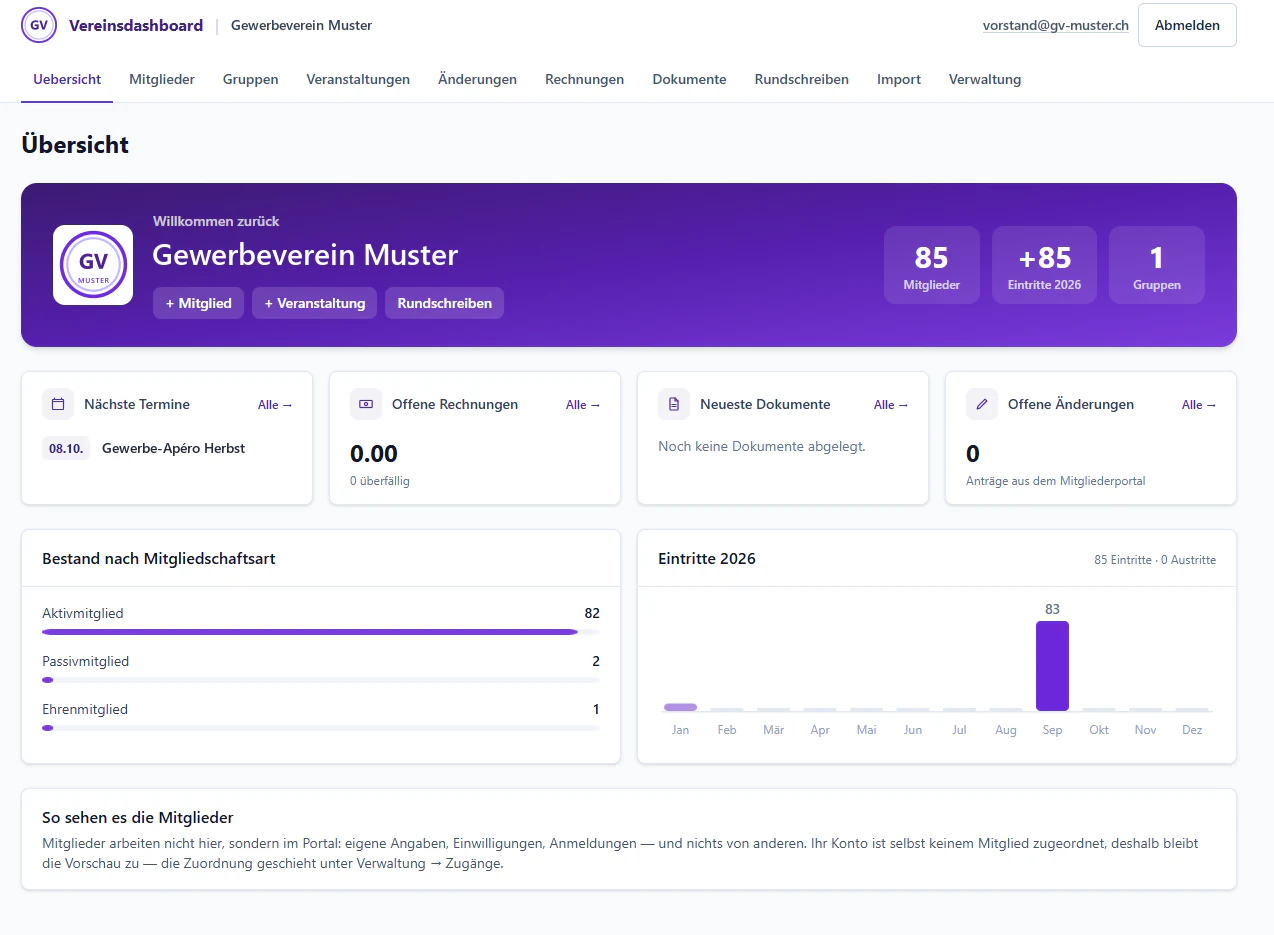Click the pencil icon beside Offene Änderungen
Screen dimensions: 1274x935
[x=982, y=404]
